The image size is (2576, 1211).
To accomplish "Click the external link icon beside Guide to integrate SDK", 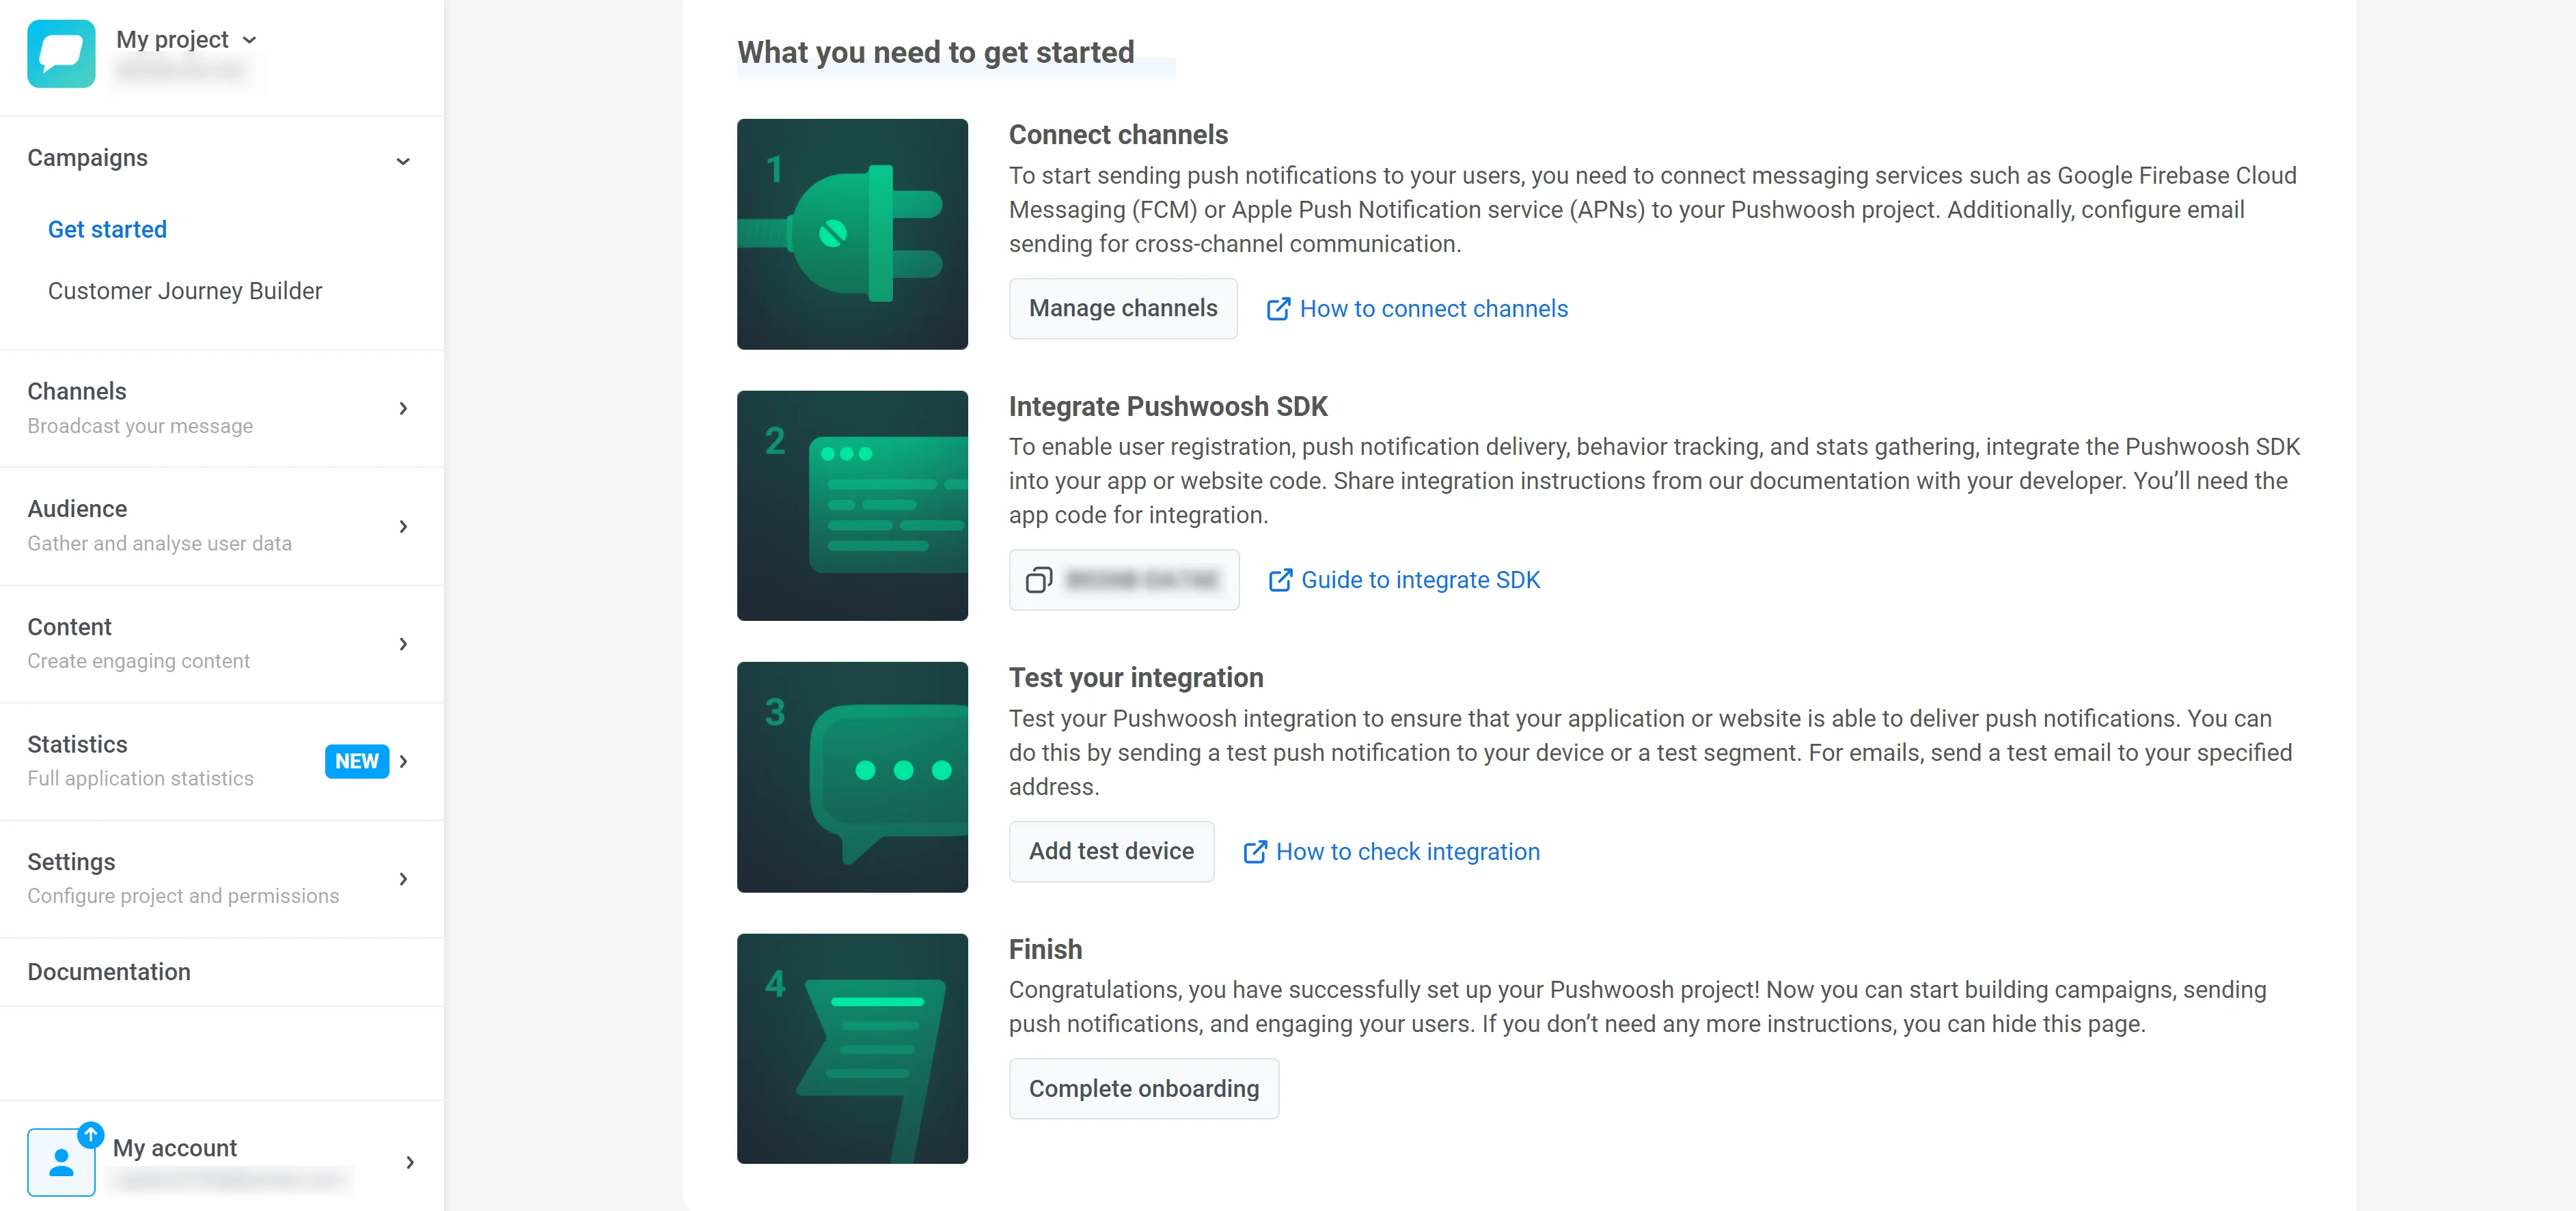I will (x=1280, y=580).
